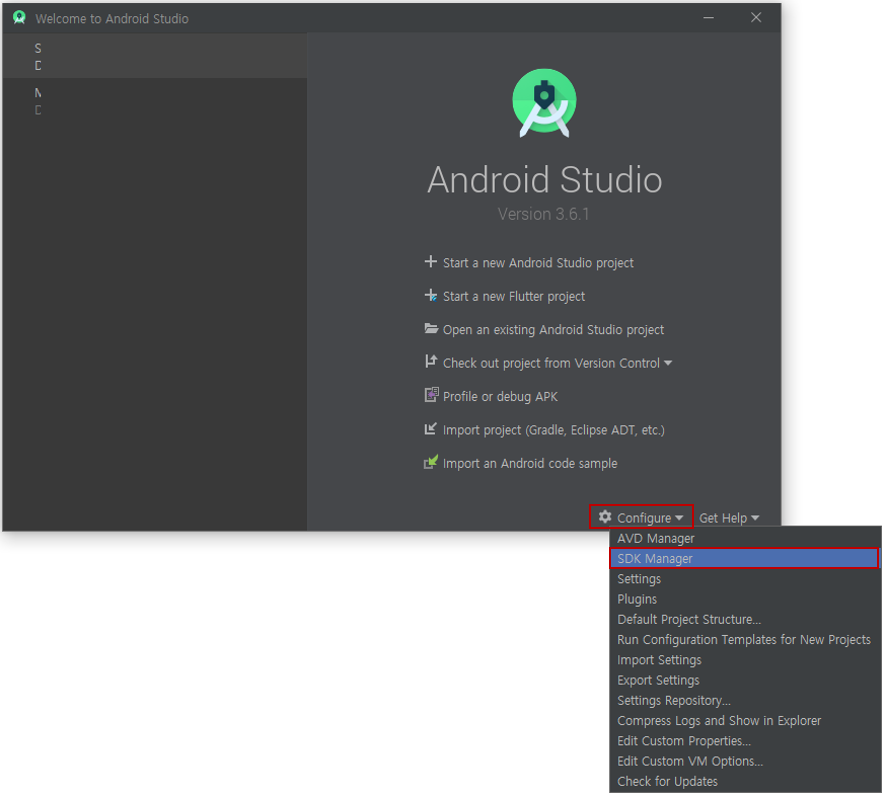This screenshot has width=886, height=798.
Task: Choose Run Configuration Templates for New Projects
Action: [x=746, y=641]
